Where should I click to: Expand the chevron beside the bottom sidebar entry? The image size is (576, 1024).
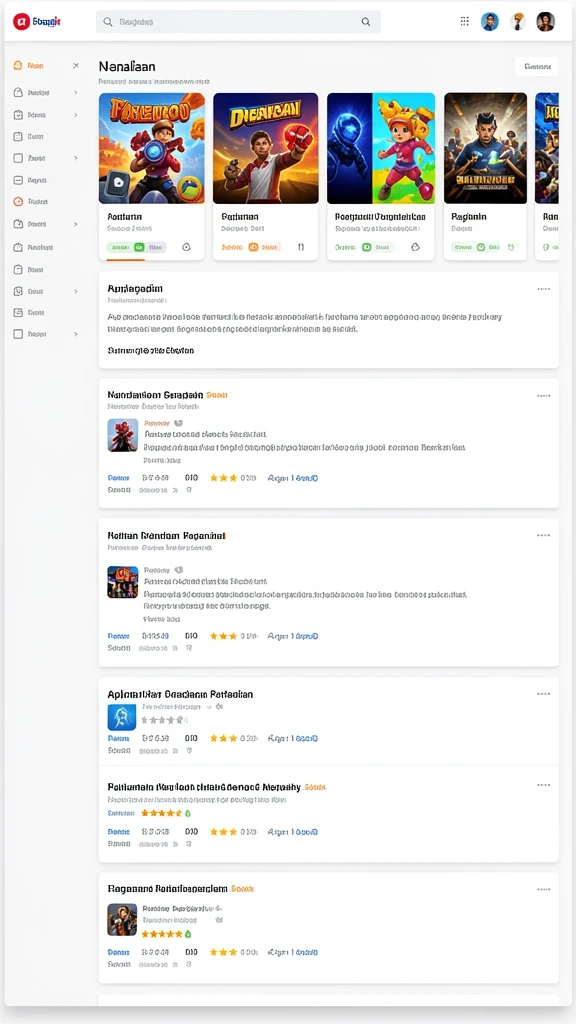76,334
